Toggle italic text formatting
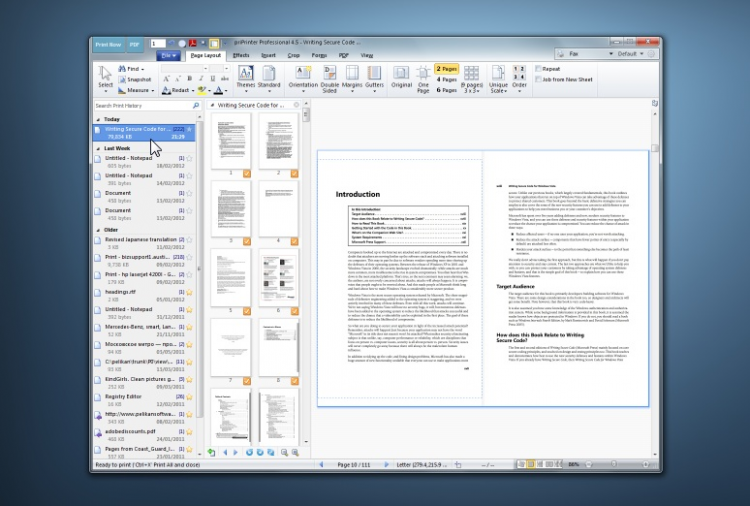750x506 pixels. tap(201, 78)
